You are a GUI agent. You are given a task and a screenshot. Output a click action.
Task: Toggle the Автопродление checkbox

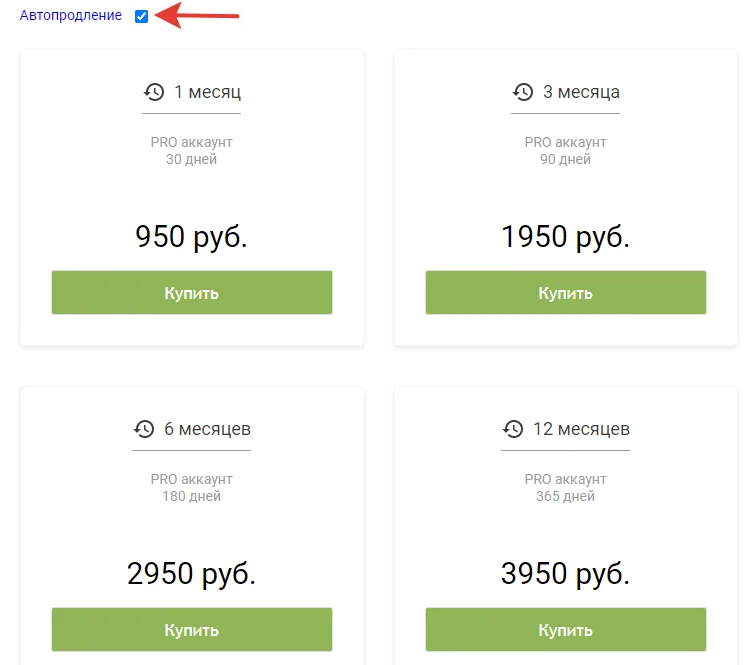point(141,16)
